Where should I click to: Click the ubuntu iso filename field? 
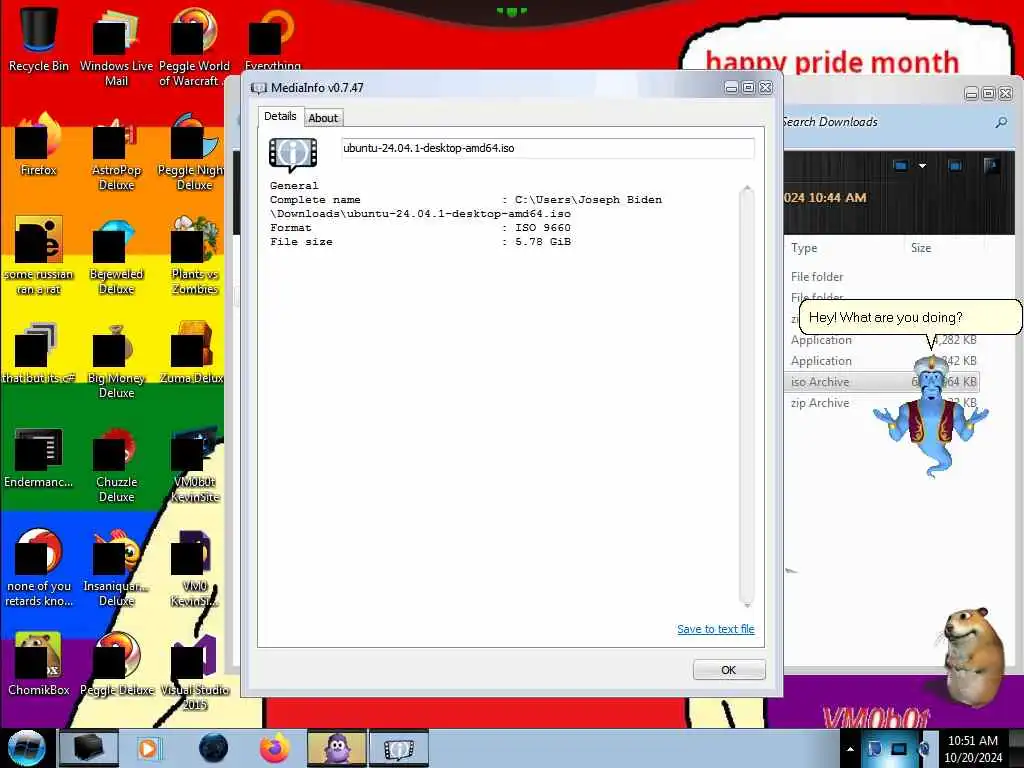click(x=547, y=148)
